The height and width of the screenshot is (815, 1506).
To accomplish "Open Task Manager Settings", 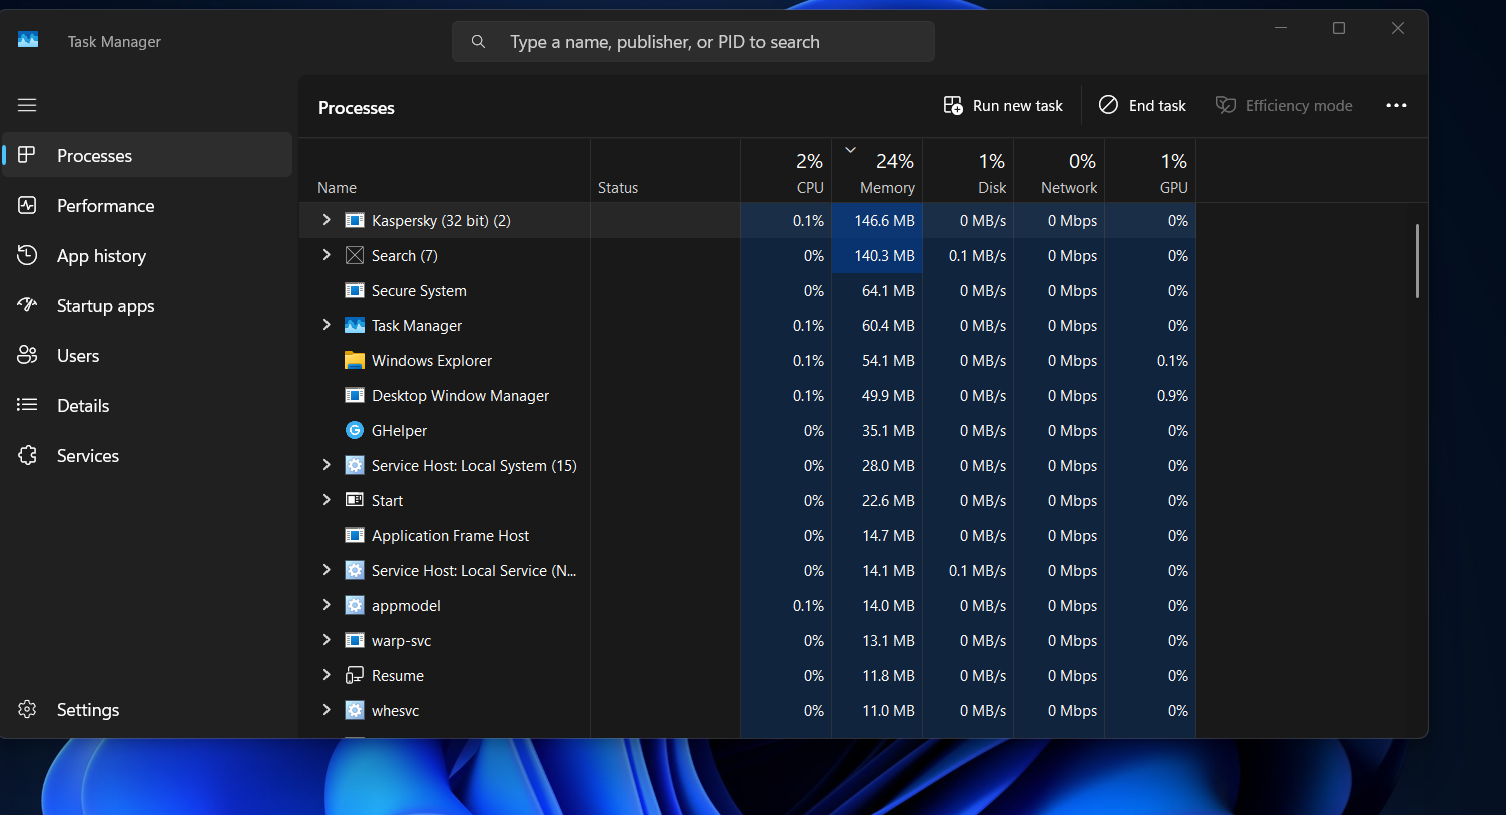I will click(147, 709).
